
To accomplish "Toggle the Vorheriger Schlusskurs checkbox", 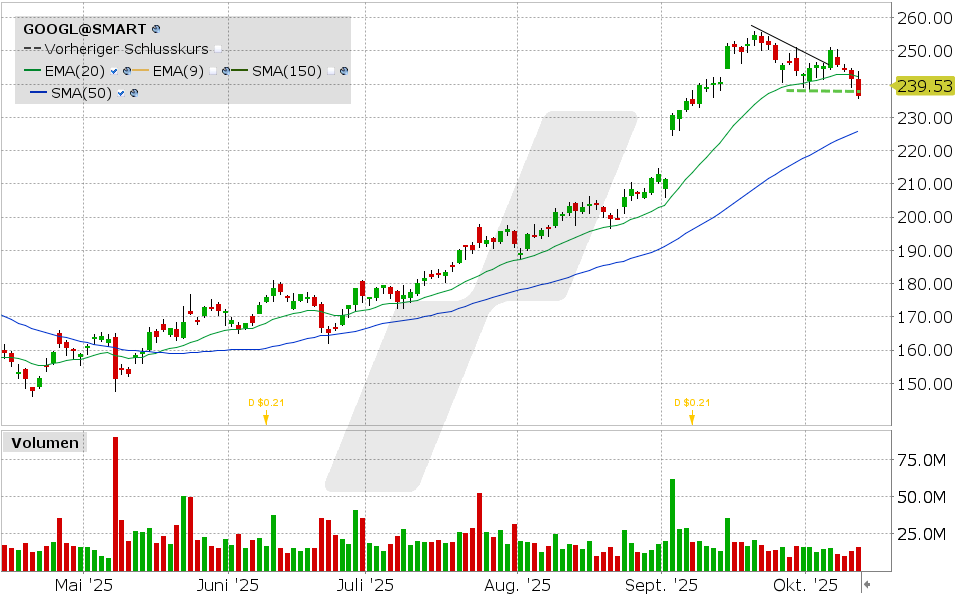I will click(218, 49).
